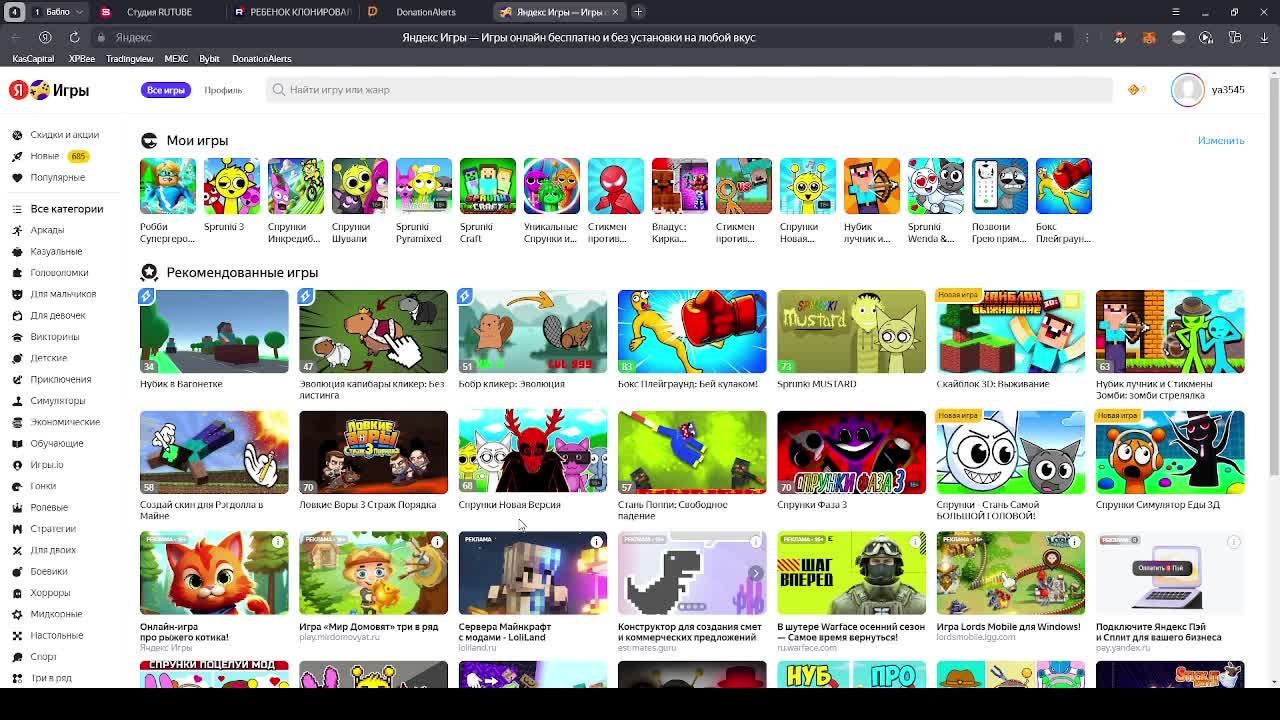Click the Sprunki 3 game icon
The height and width of the screenshot is (720, 1280).
tap(231, 186)
